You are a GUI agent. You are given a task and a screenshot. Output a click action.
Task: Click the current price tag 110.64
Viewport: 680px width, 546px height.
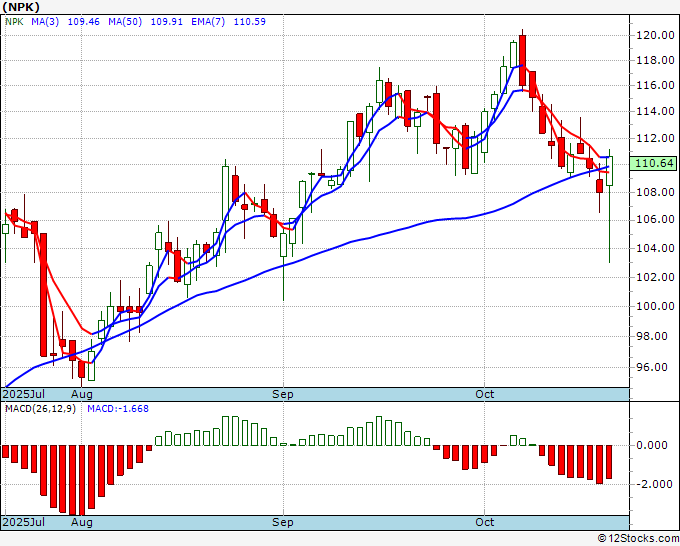(653, 163)
